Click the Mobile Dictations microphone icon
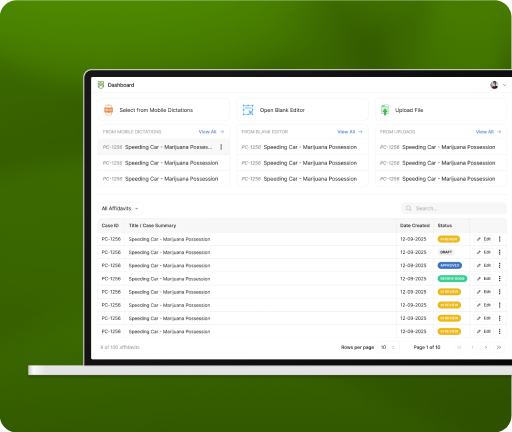512x432 pixels. click(x=108, y=110)
